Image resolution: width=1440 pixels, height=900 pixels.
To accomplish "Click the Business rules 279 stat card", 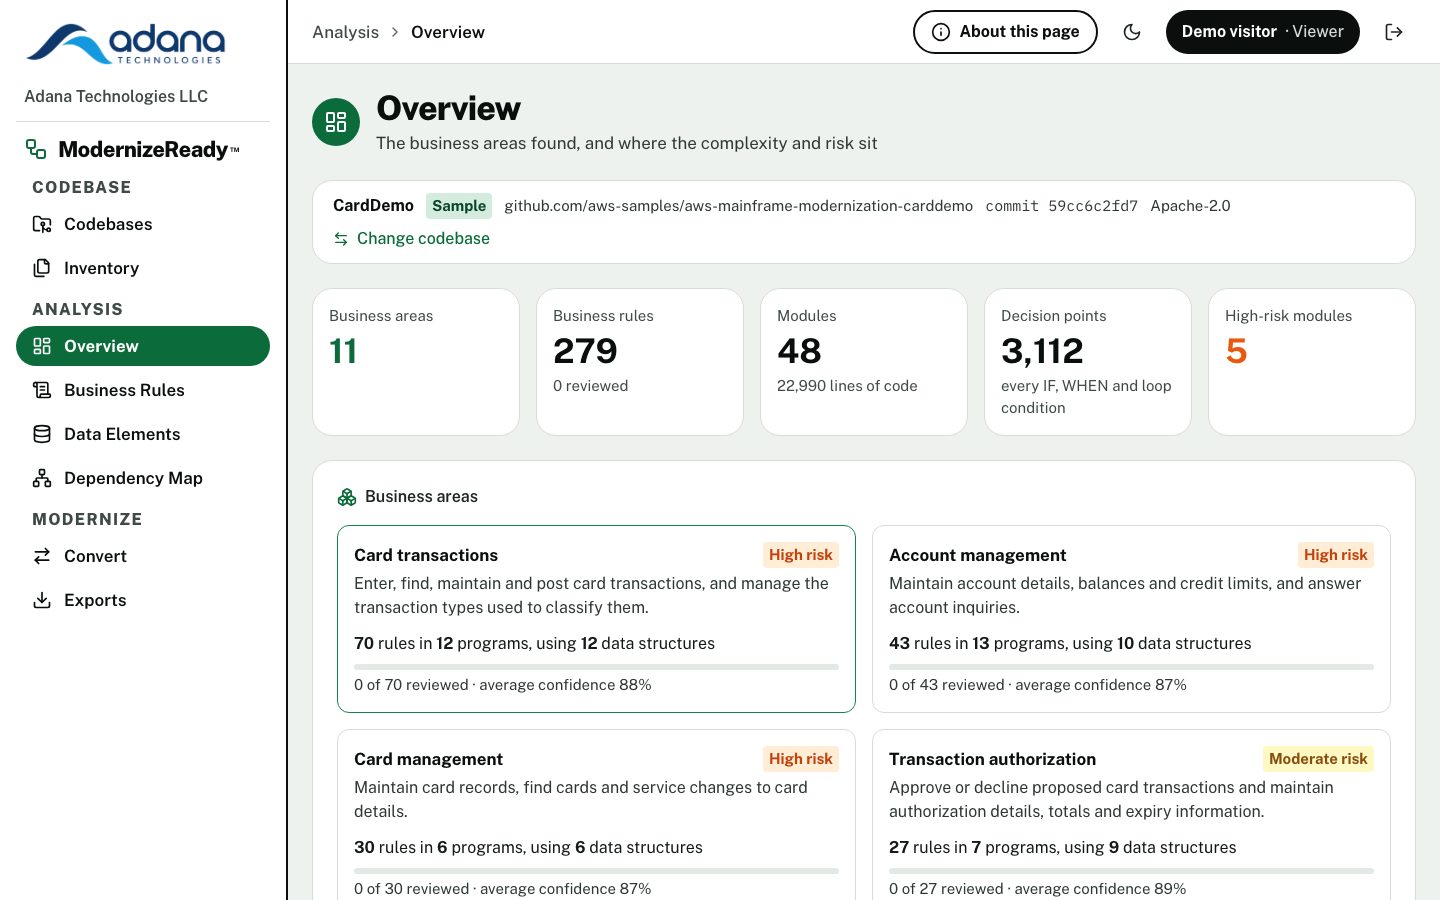I will coord(640,362).
